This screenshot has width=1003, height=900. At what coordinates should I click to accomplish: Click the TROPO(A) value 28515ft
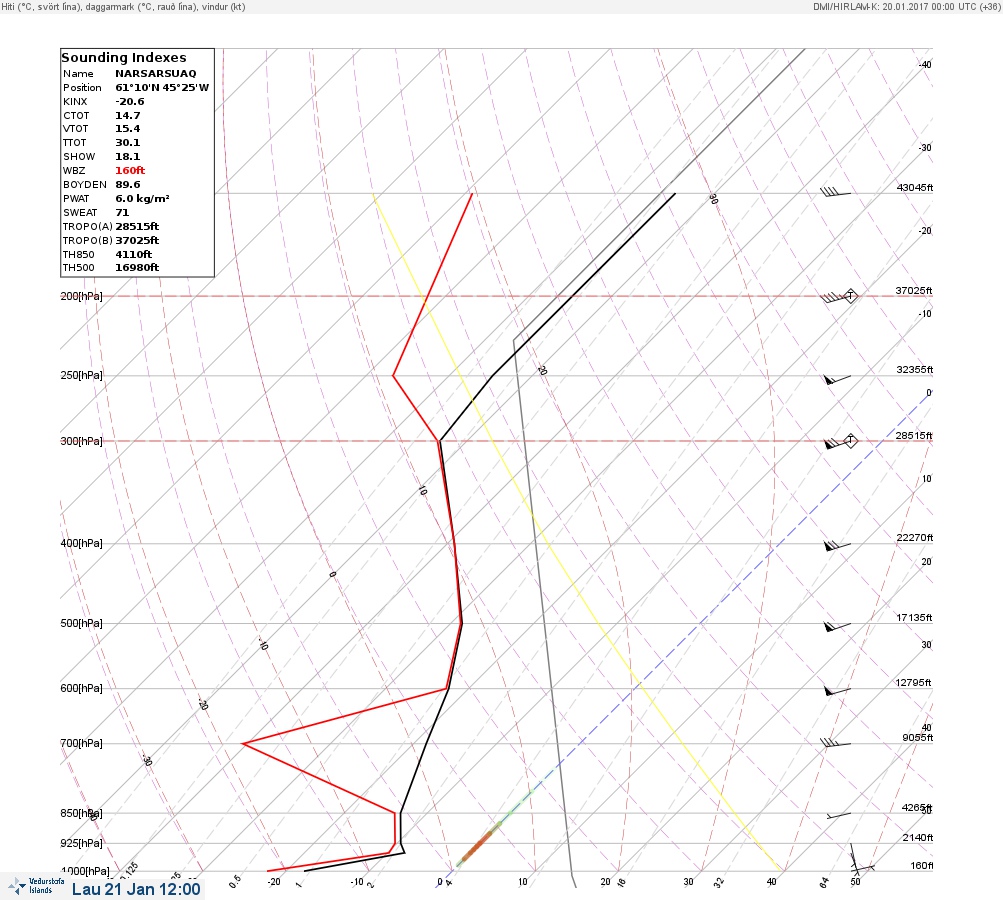click(x=137, y=227)
